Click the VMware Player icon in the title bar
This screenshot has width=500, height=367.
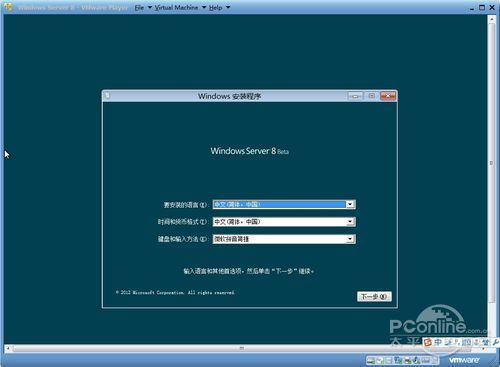[8, 7]
